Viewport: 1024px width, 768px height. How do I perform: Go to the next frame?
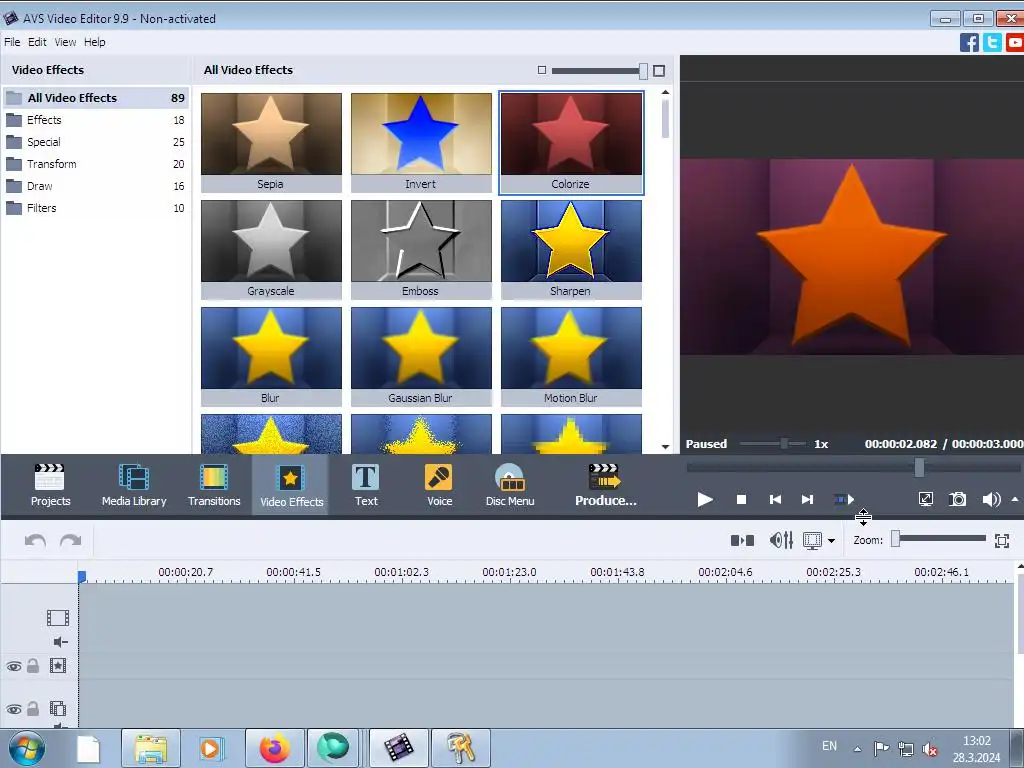click(807, 500)
